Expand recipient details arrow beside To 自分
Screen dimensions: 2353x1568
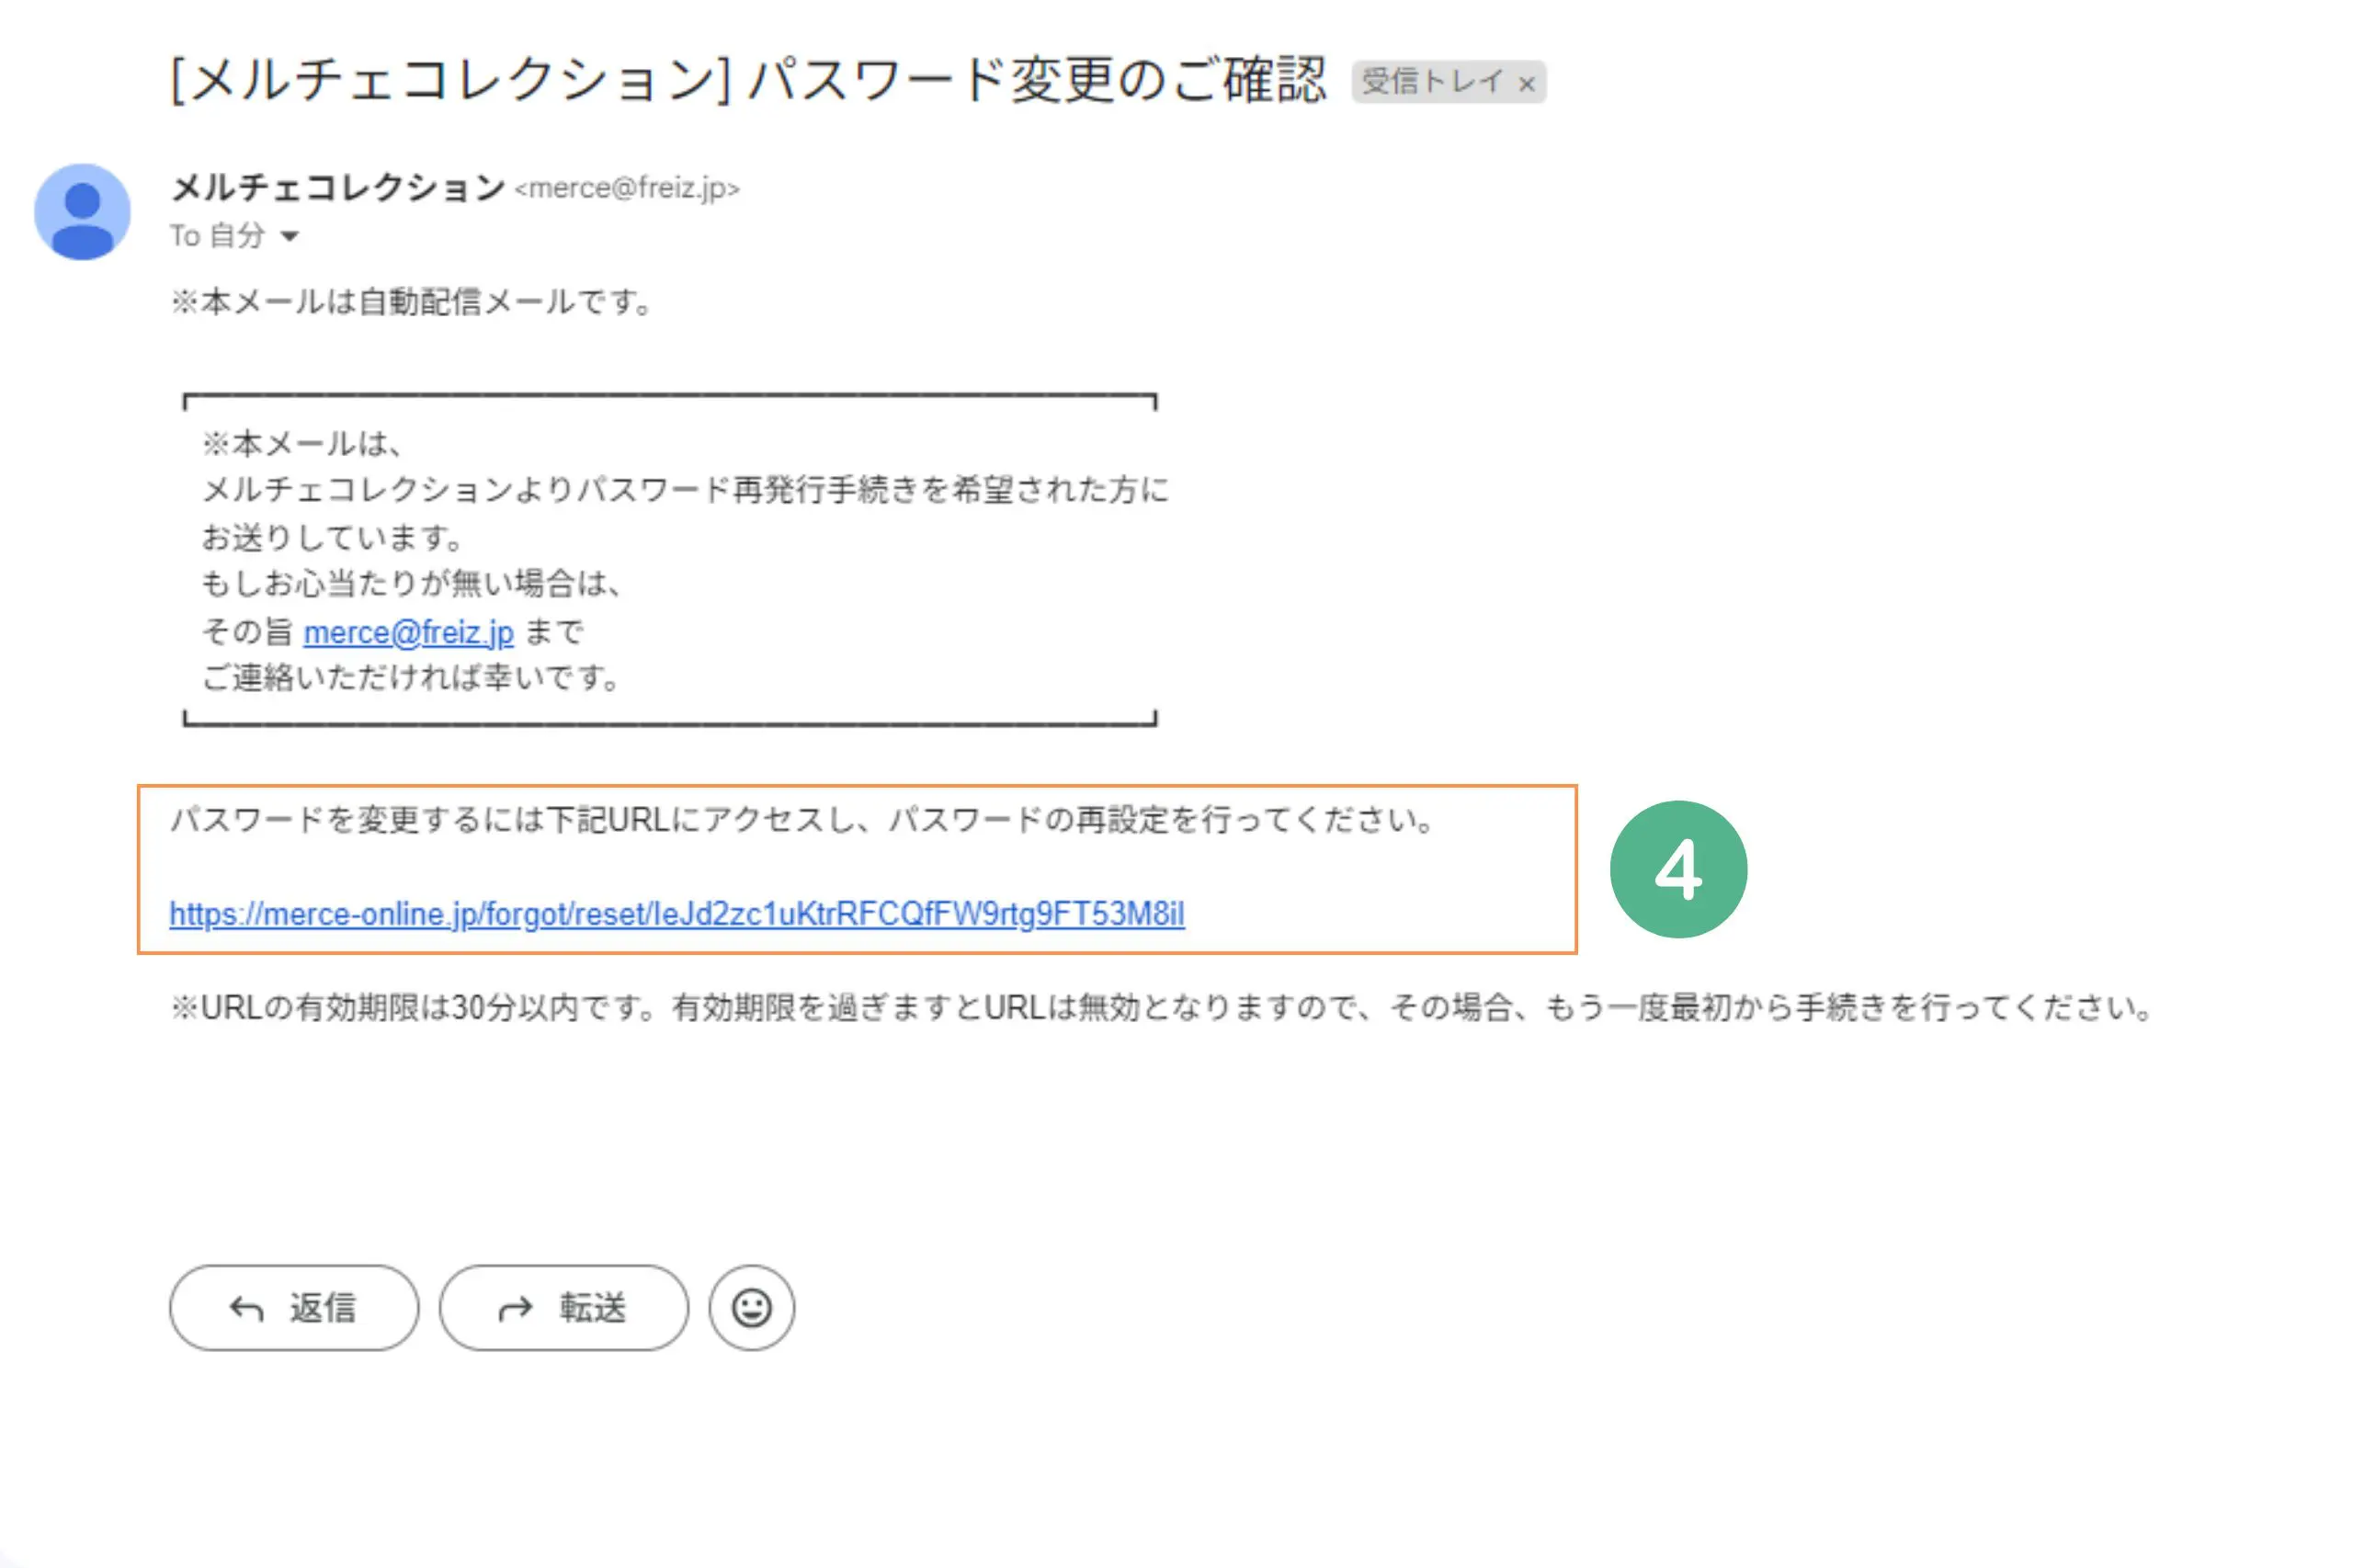click(290, 237)
